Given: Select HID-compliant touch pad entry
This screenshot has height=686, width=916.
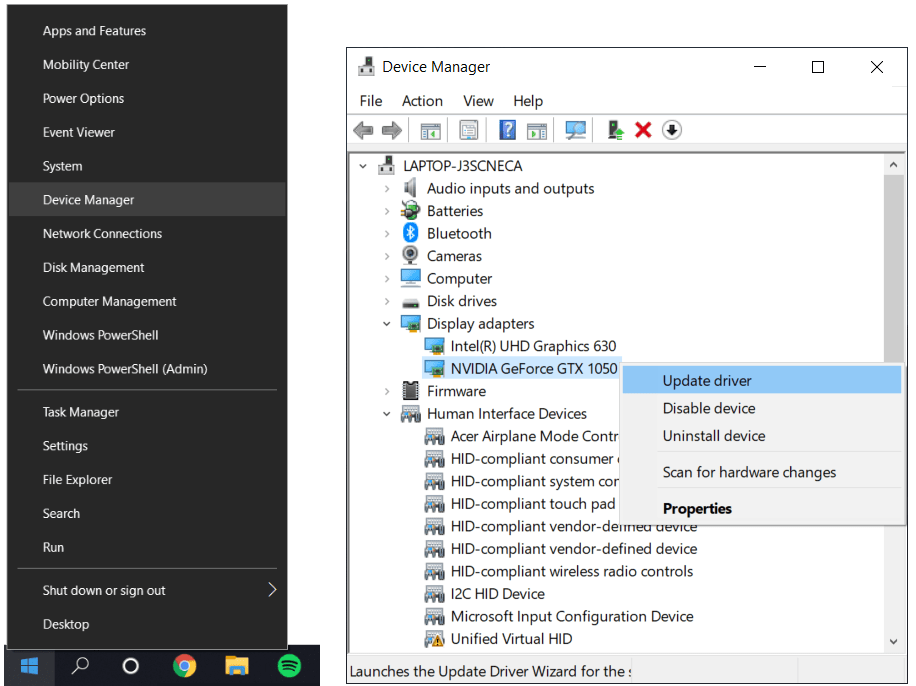Looking at the screenshot, I should point(533,504).
